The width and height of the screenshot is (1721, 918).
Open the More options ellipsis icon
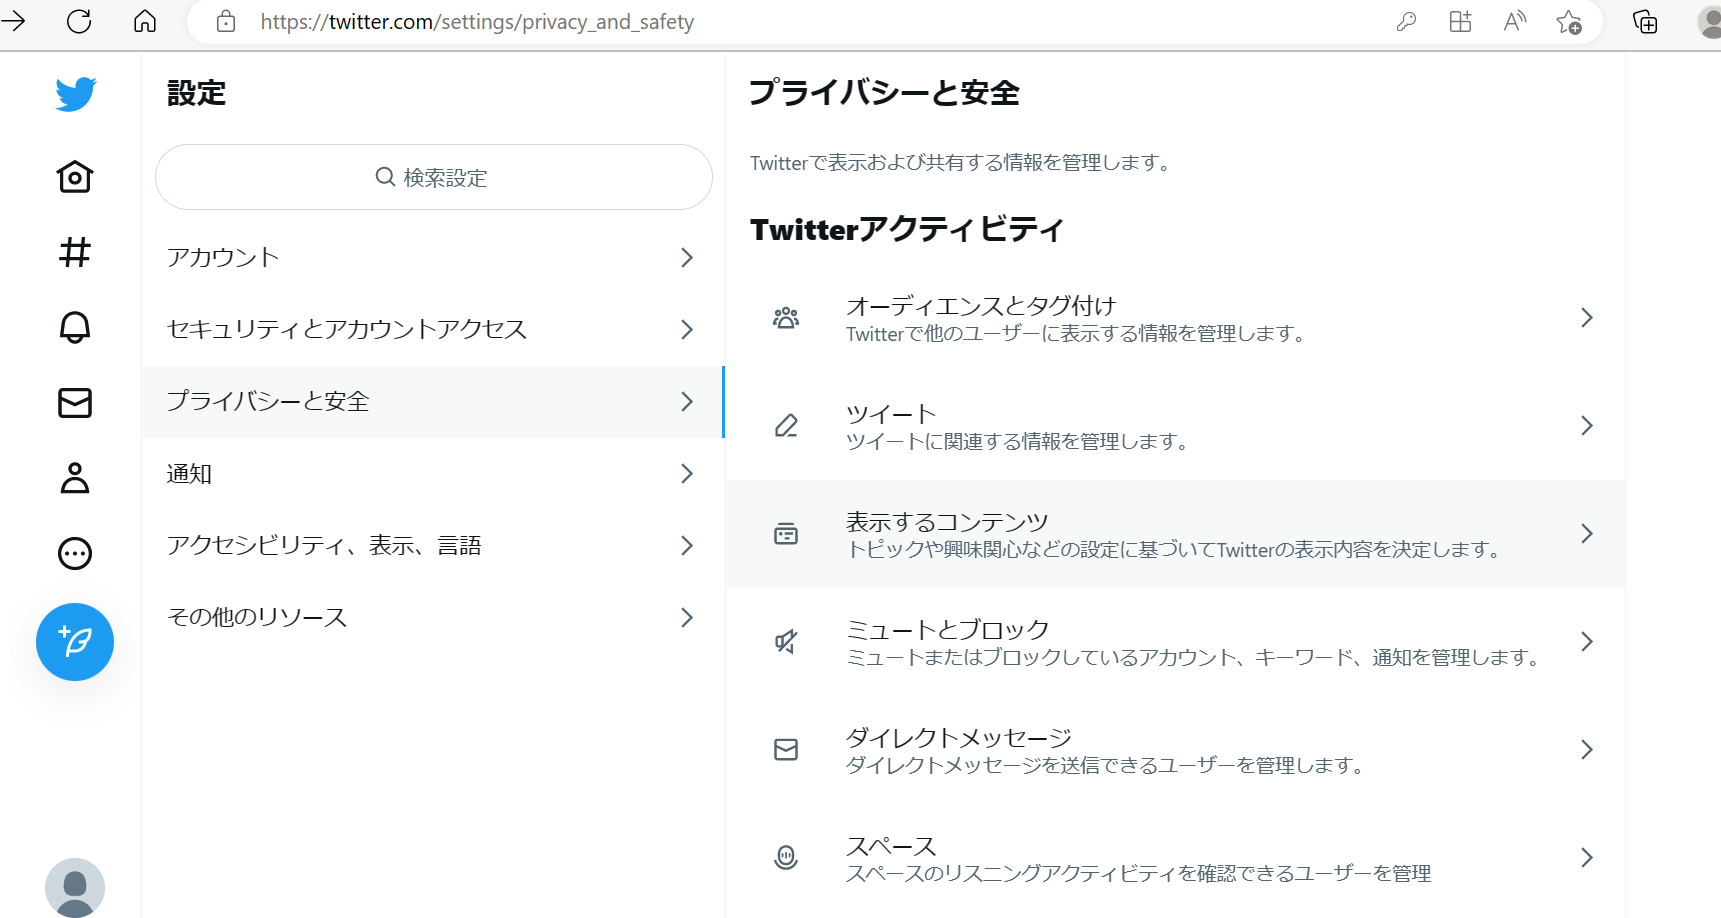point(75,553)
